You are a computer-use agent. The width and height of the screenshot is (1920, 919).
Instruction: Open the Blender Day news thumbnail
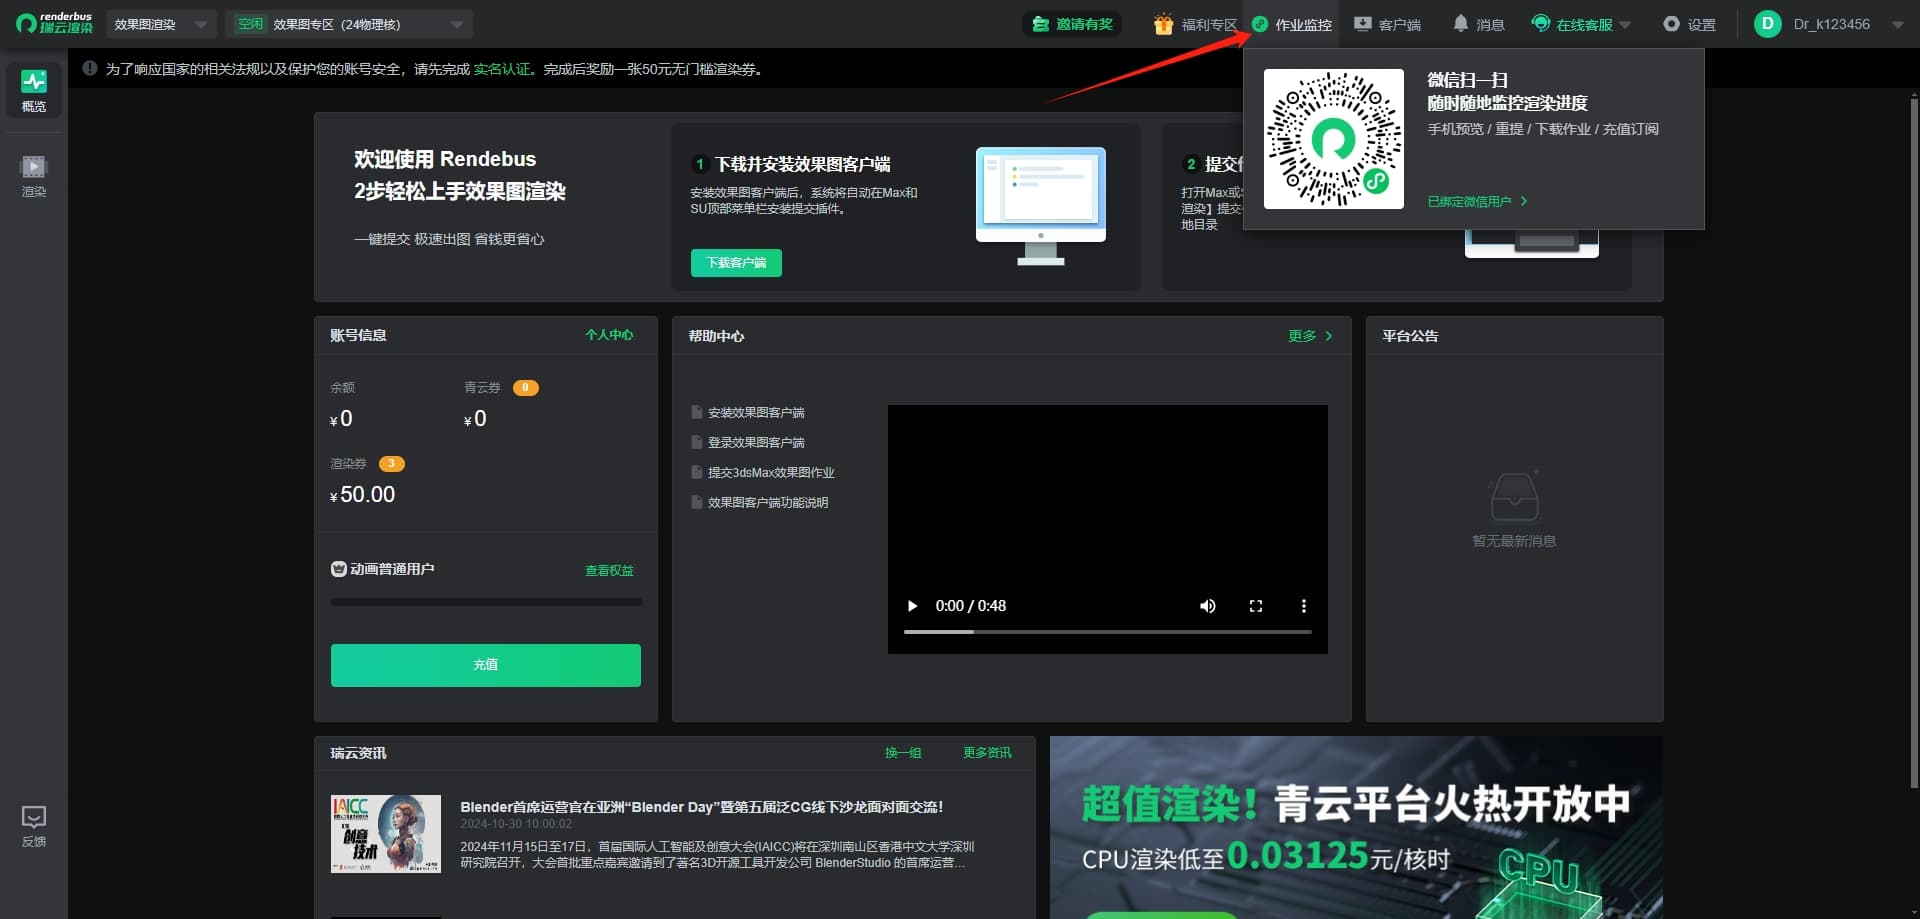coord(386,834)
